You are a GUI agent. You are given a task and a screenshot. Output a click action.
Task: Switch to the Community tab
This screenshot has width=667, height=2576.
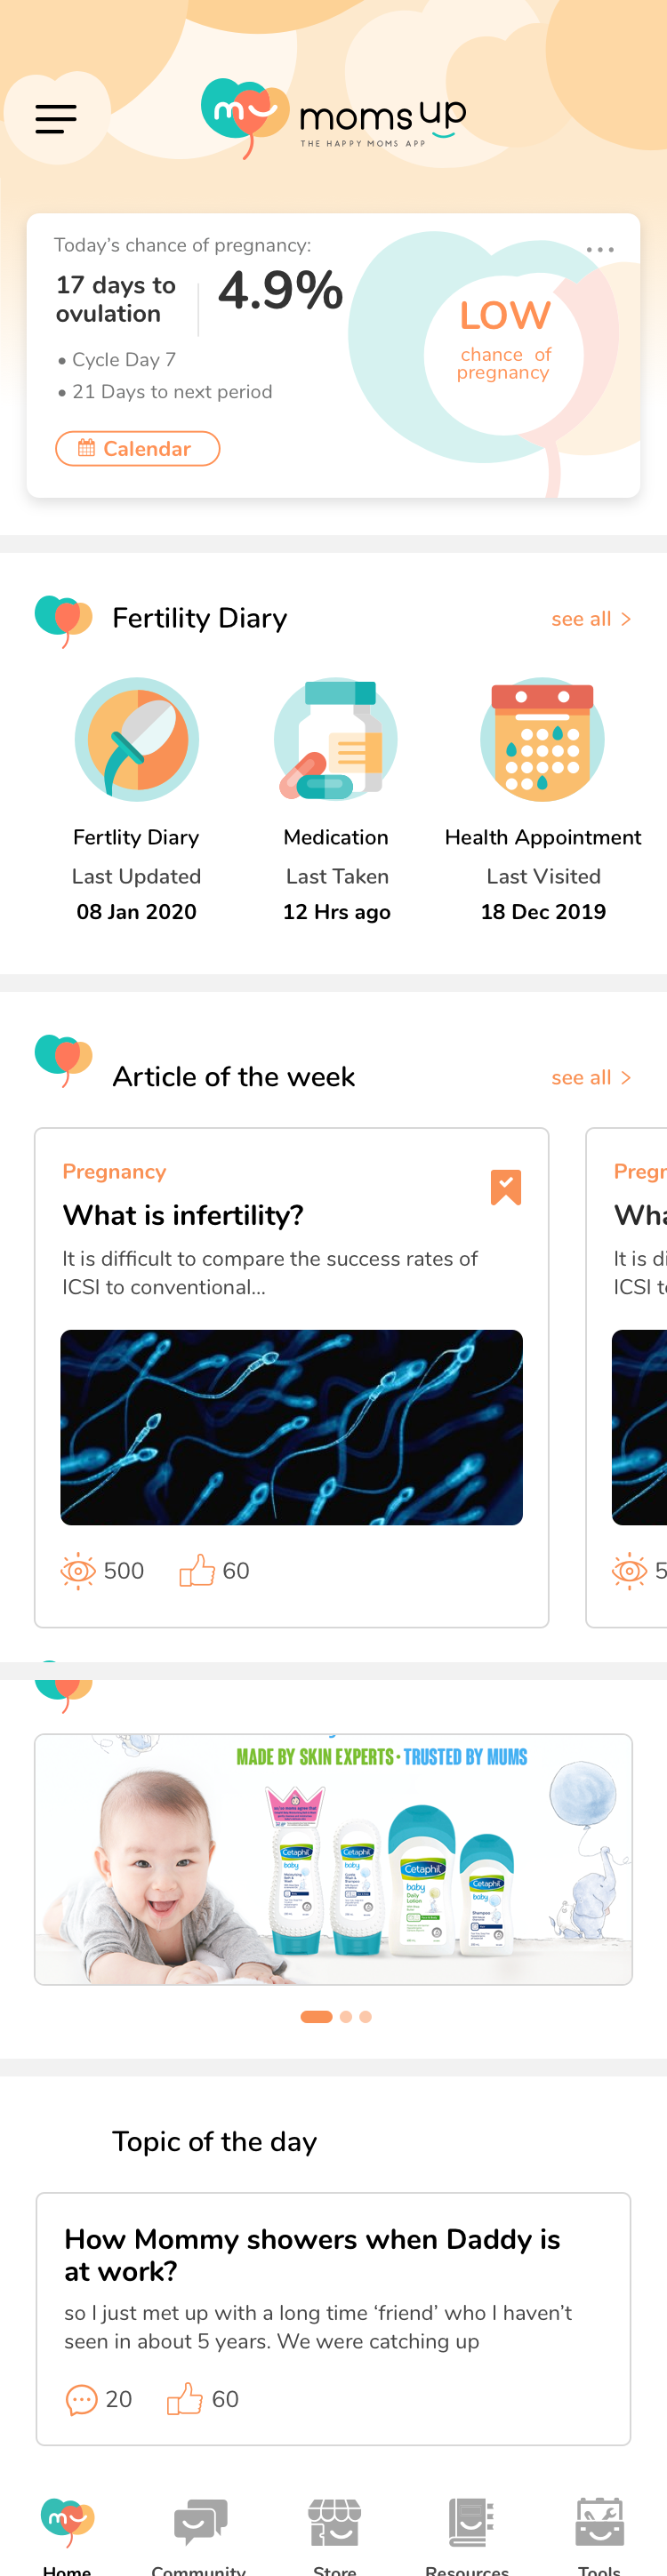click(200, 2530)
